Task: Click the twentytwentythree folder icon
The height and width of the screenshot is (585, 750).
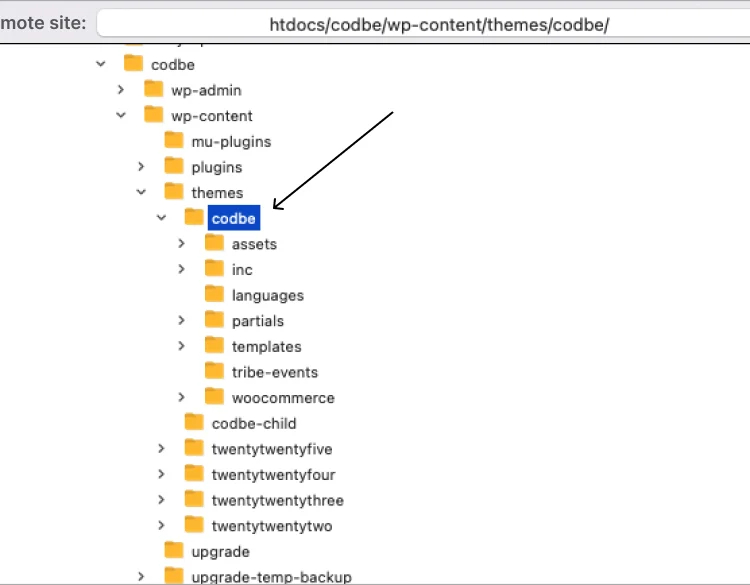Action: pos(194,498)
